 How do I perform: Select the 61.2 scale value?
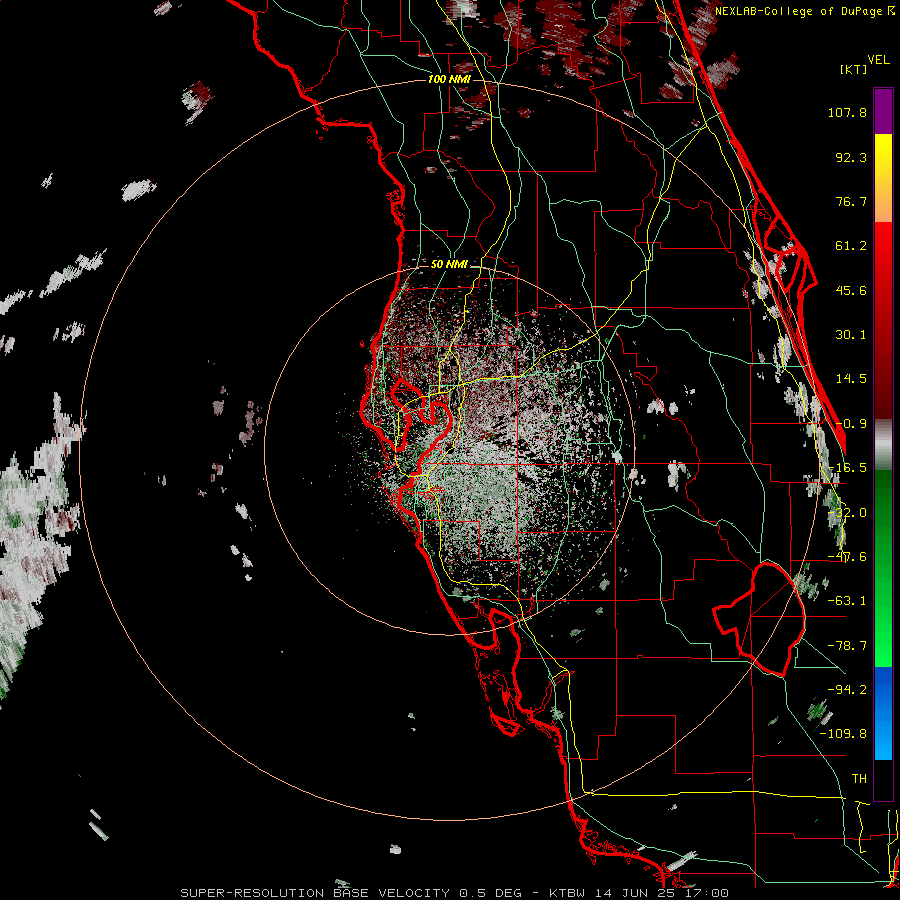851,246
